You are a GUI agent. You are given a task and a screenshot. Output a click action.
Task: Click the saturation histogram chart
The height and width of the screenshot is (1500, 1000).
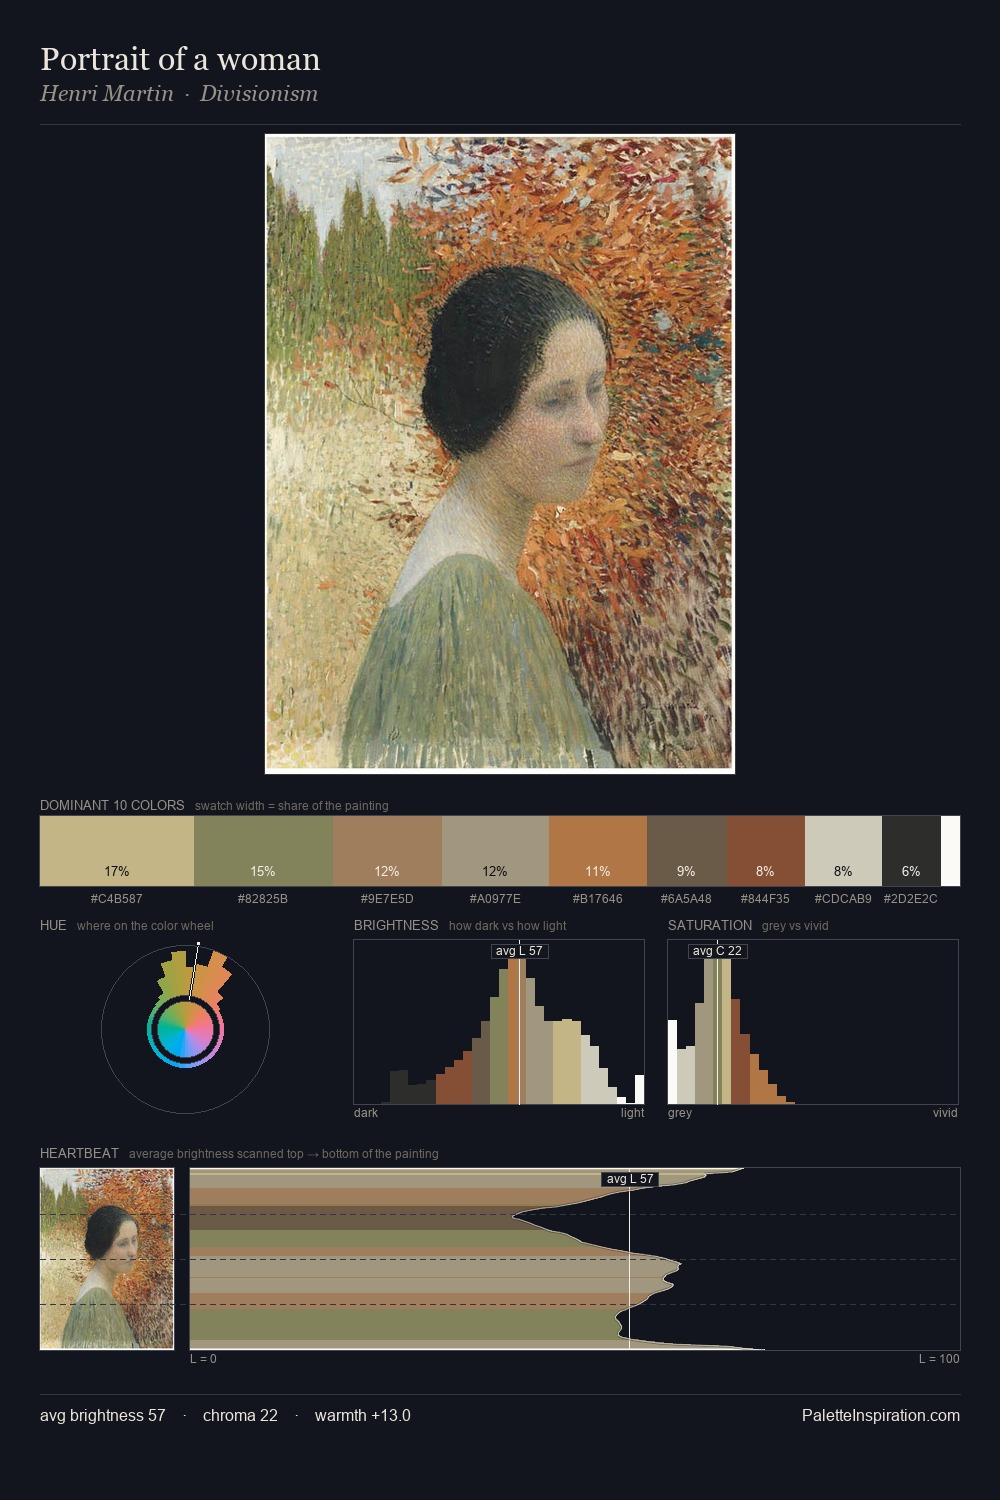[x=813, y=1022]
